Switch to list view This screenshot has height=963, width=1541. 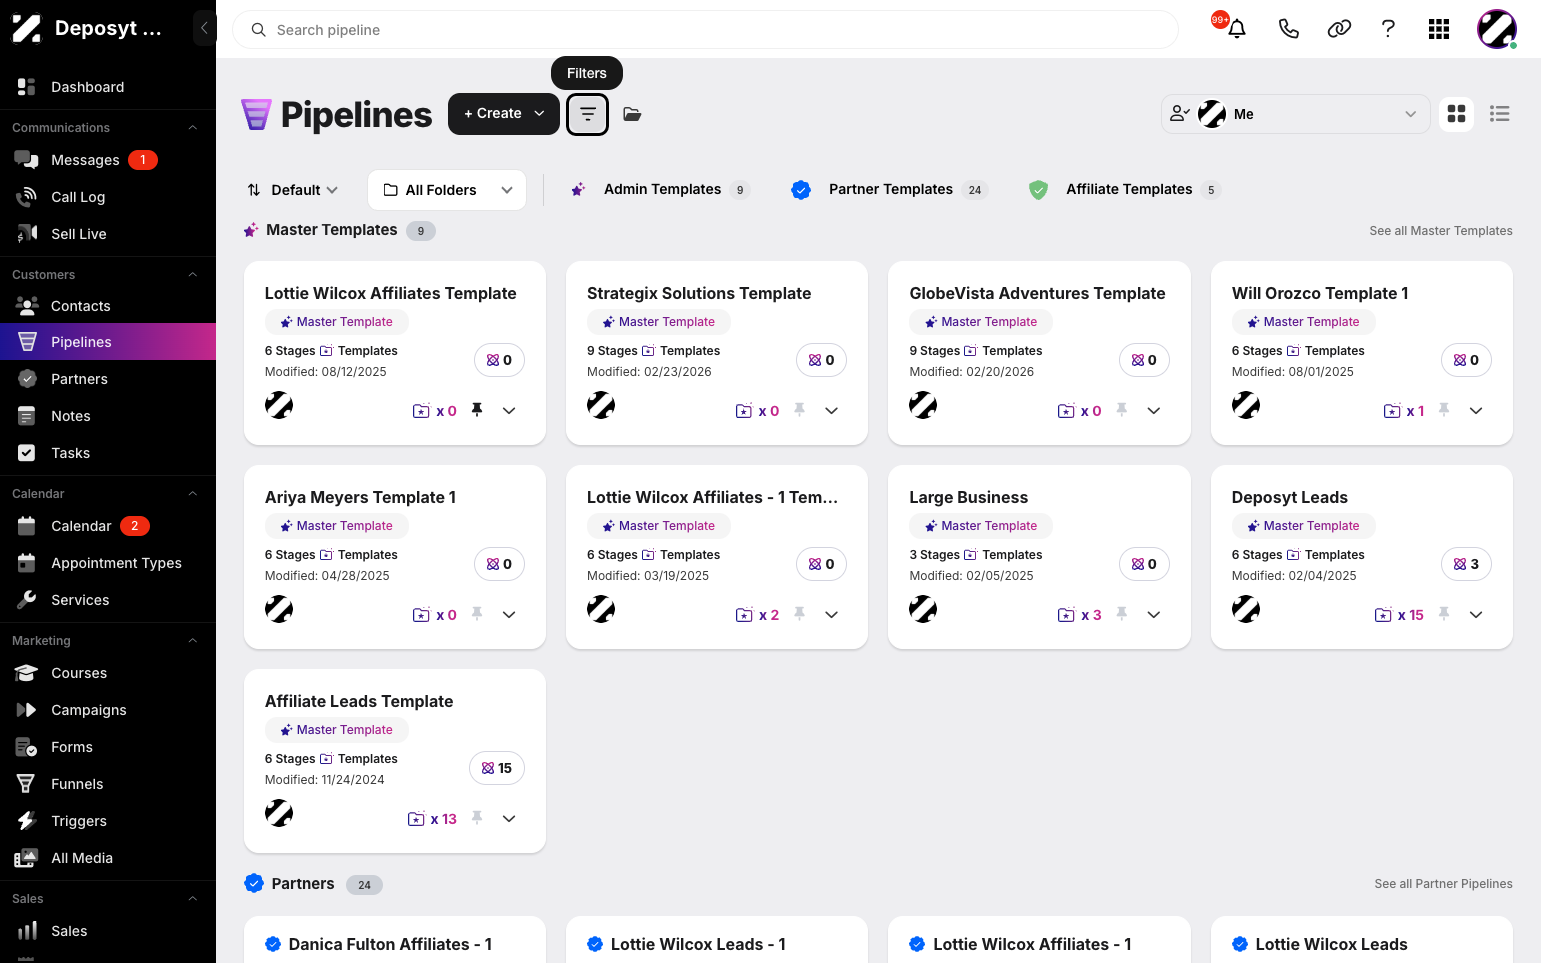point(1500,114)
